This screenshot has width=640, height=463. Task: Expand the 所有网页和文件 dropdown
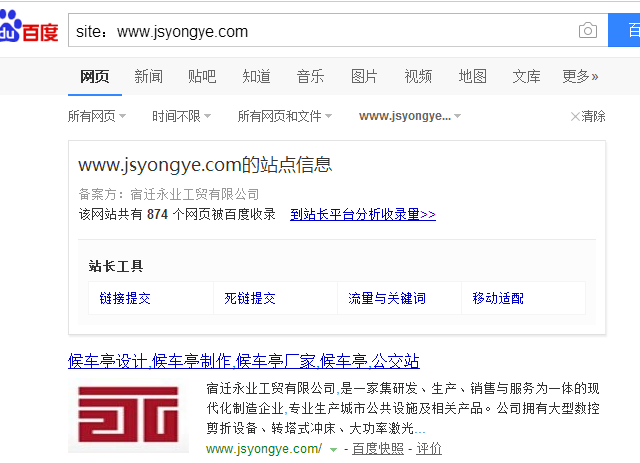(284, 116)
